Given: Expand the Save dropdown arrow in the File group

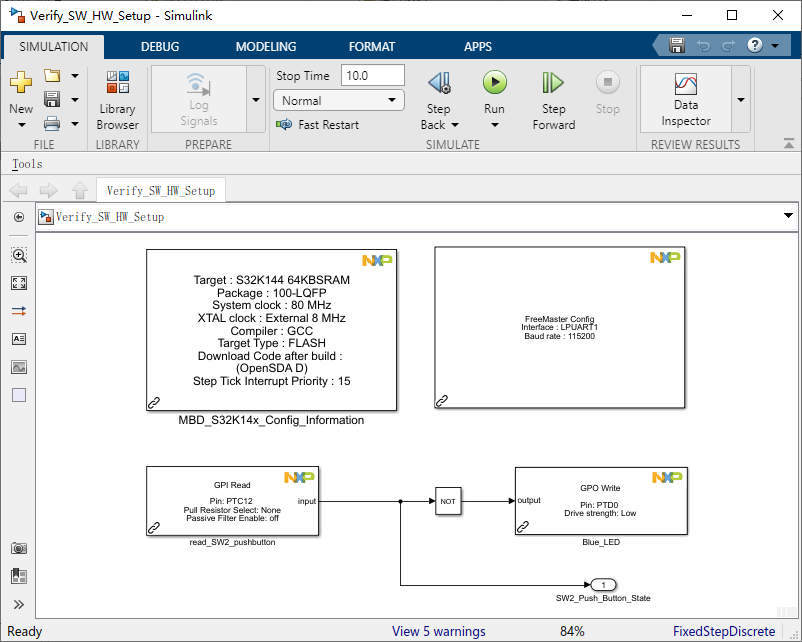Looking at the screenshot, I should coord(75,100).
